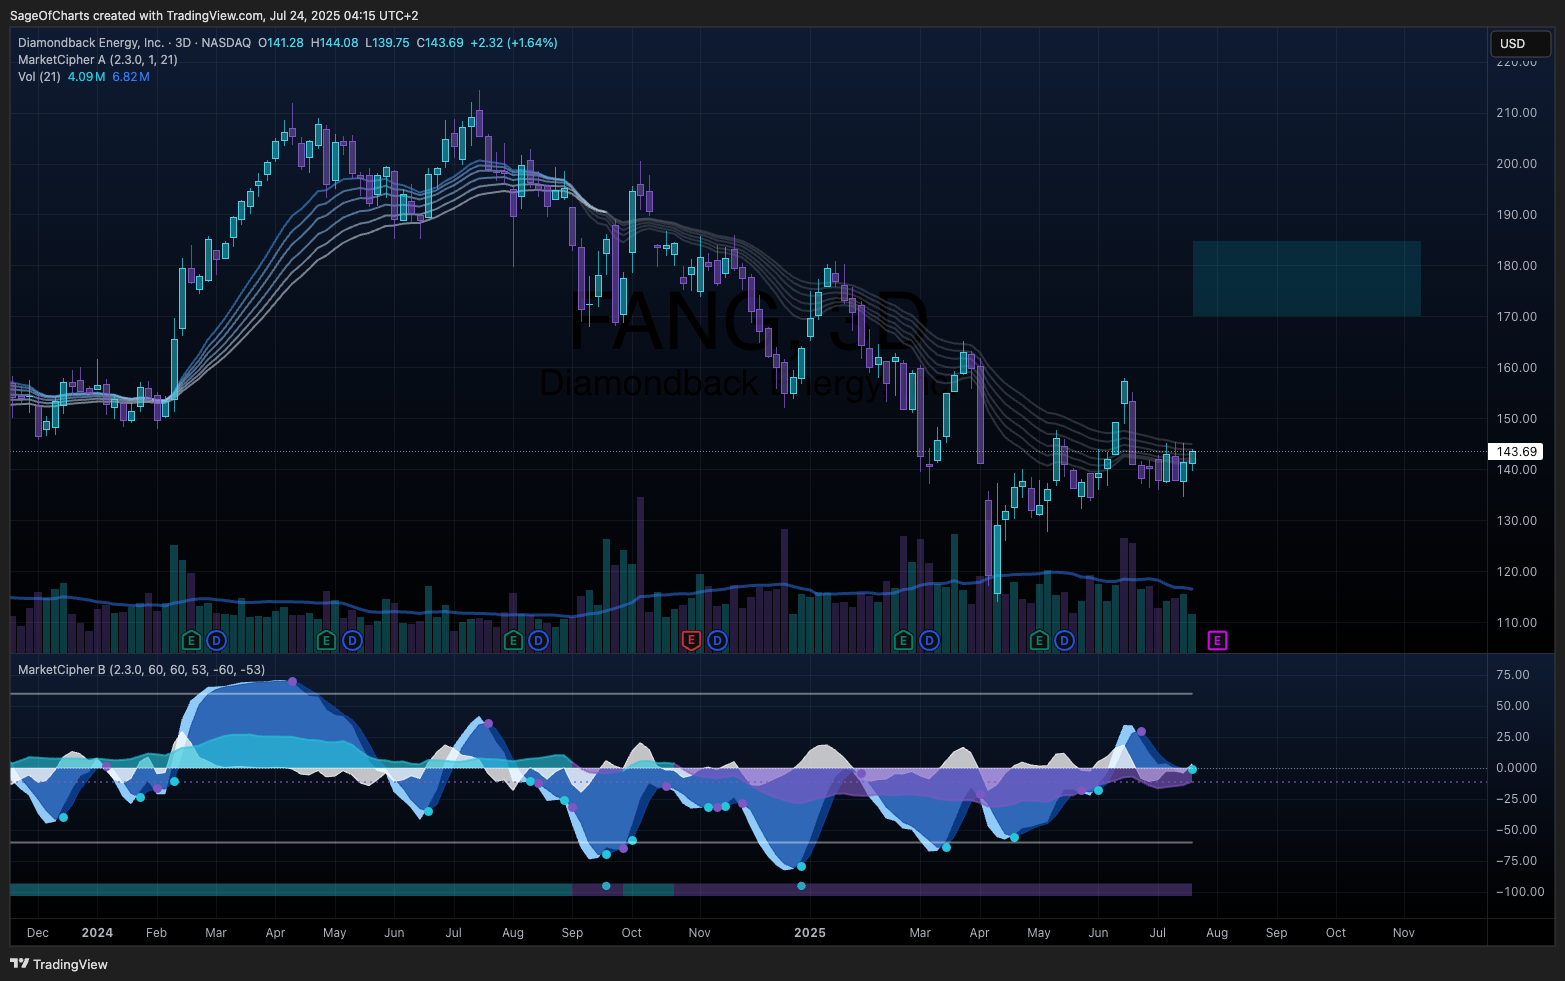
Task: Click the high value H144.08
Action: coord(334,43)
